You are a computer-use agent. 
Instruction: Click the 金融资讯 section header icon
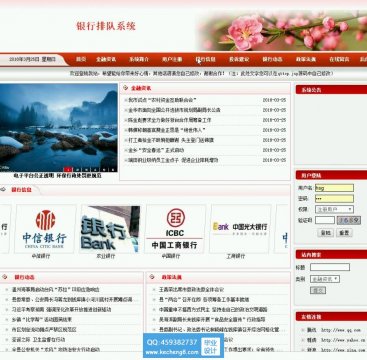coord(125,88)
